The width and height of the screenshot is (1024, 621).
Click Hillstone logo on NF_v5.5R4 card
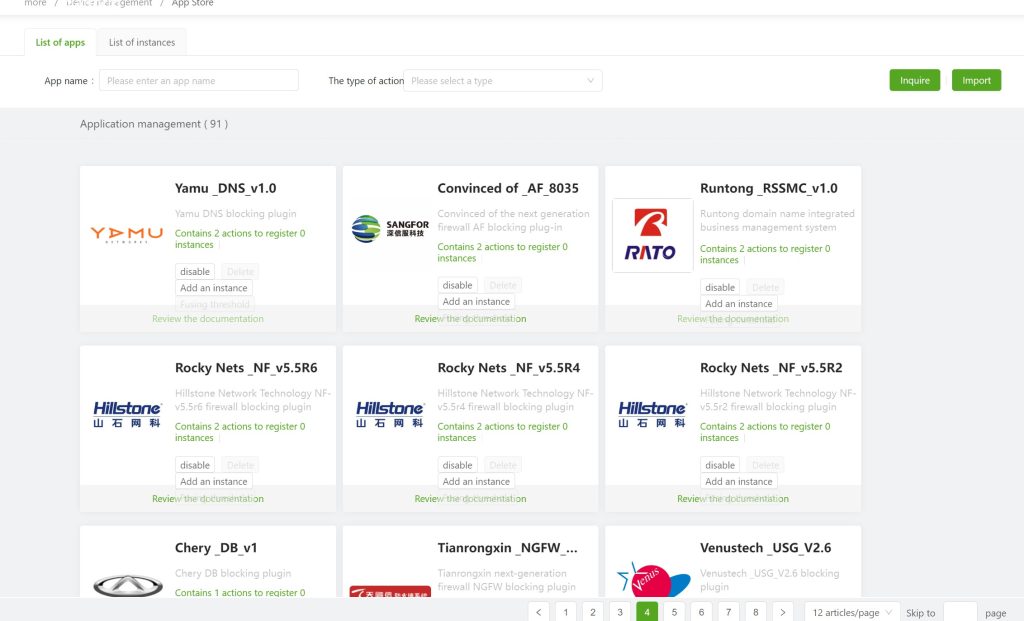pos(390,414)
